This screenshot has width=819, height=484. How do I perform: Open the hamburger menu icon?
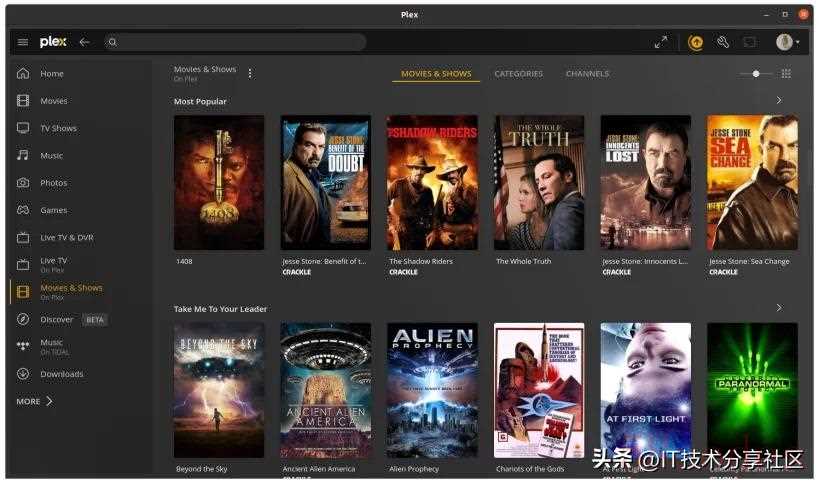pos(22,42)
